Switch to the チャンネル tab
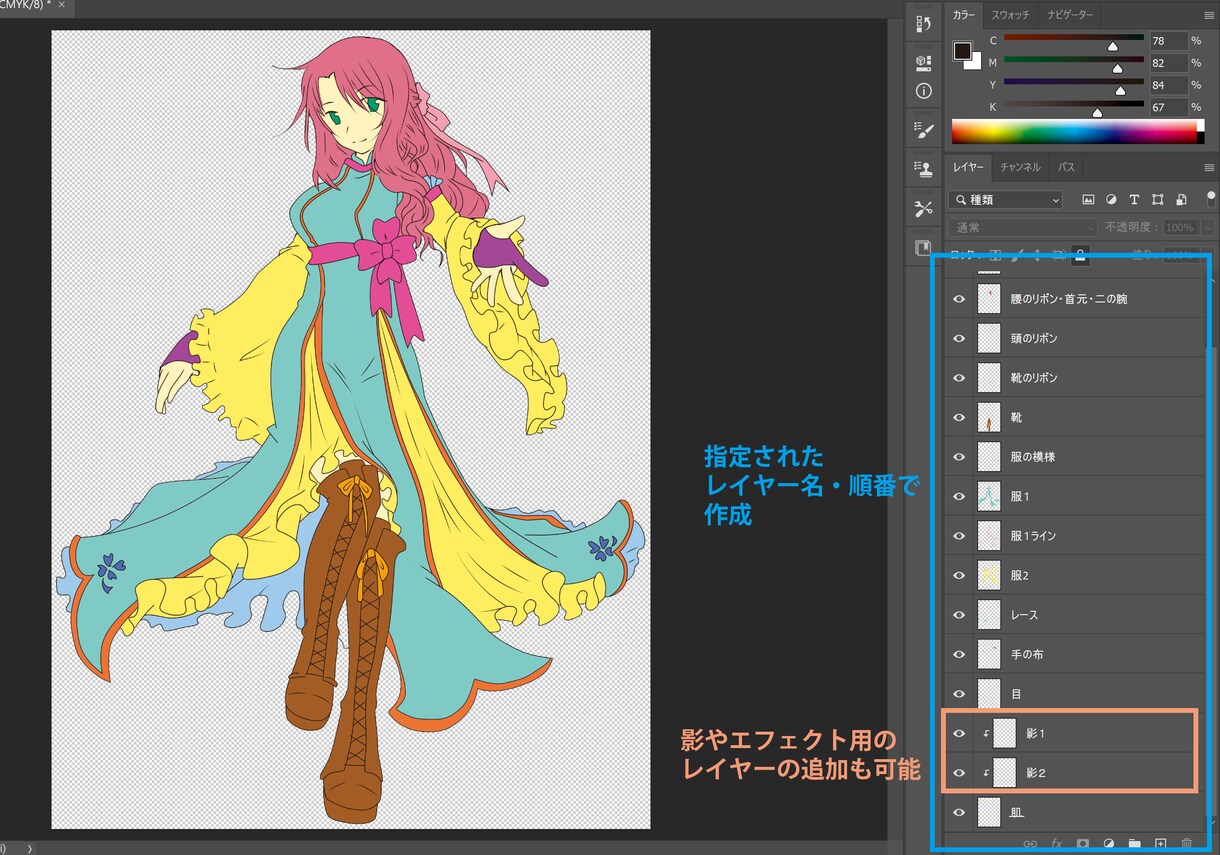 click(1020, 167)
